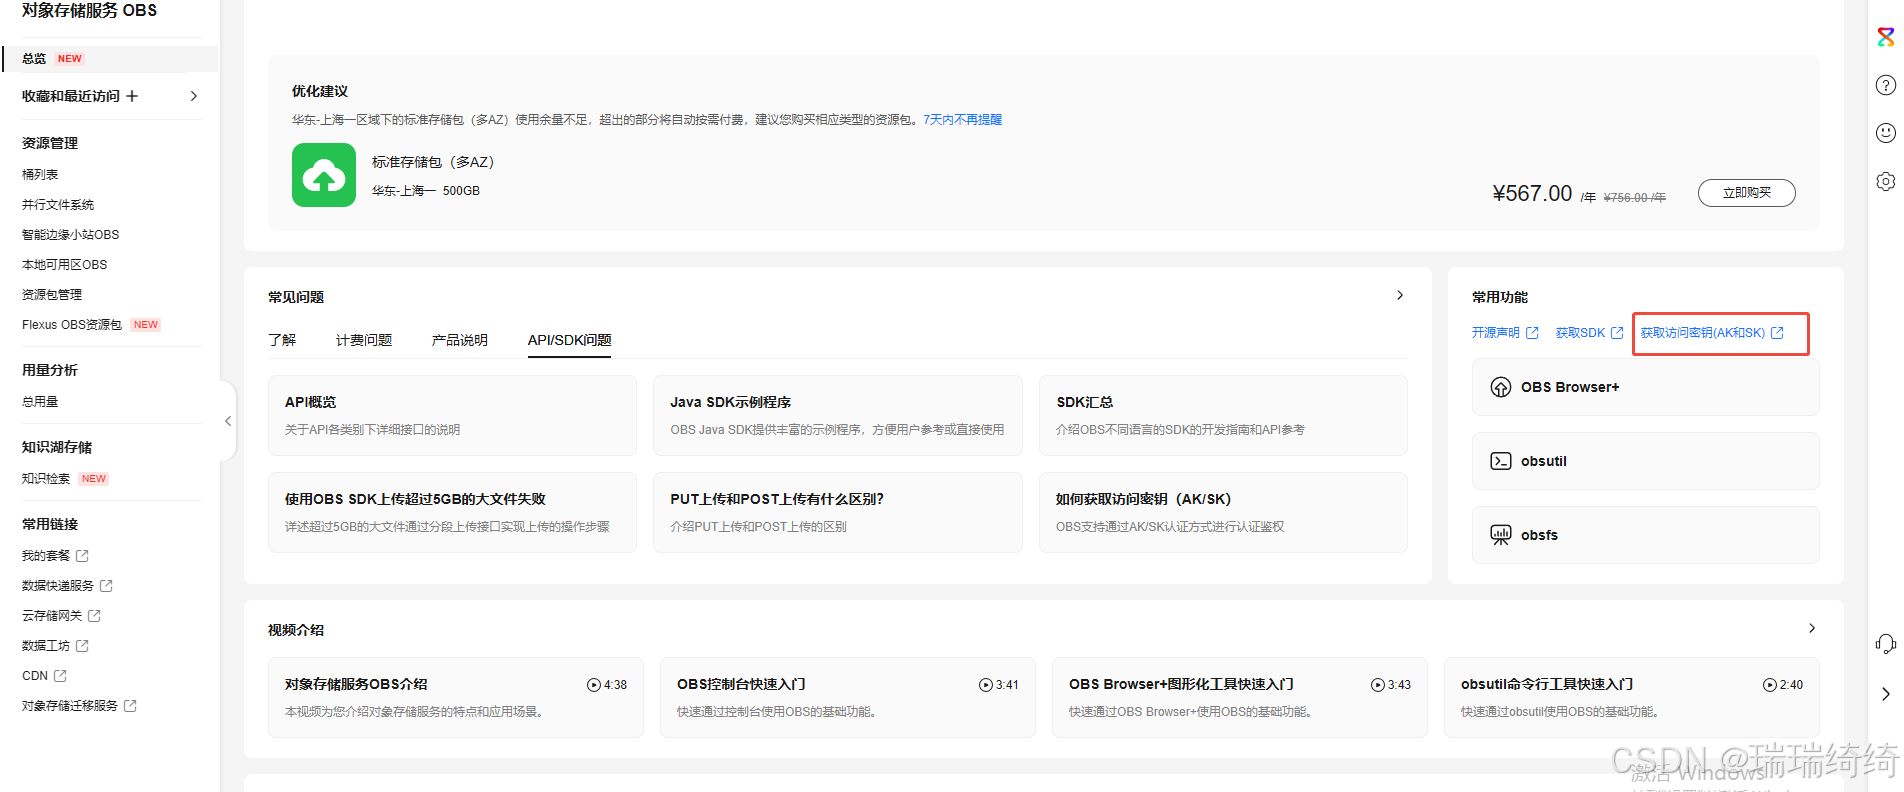The image size is (1904, 792).
Task: Click the obsutil terminal icon
Action: point(1501,461)
